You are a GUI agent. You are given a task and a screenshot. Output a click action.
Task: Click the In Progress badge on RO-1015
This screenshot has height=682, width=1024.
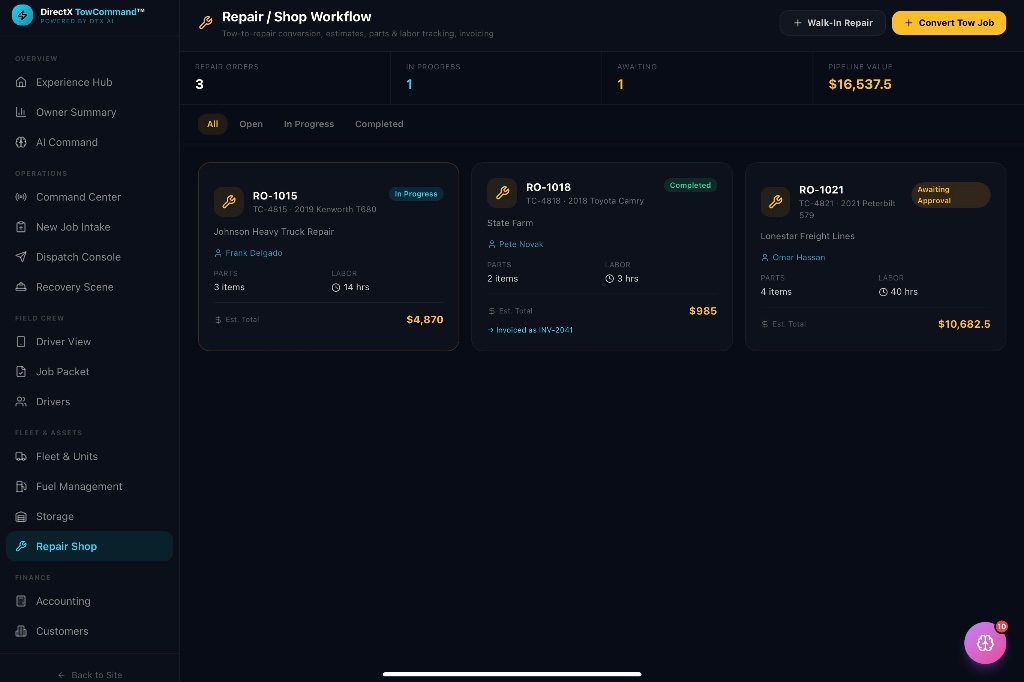[416, 194]
